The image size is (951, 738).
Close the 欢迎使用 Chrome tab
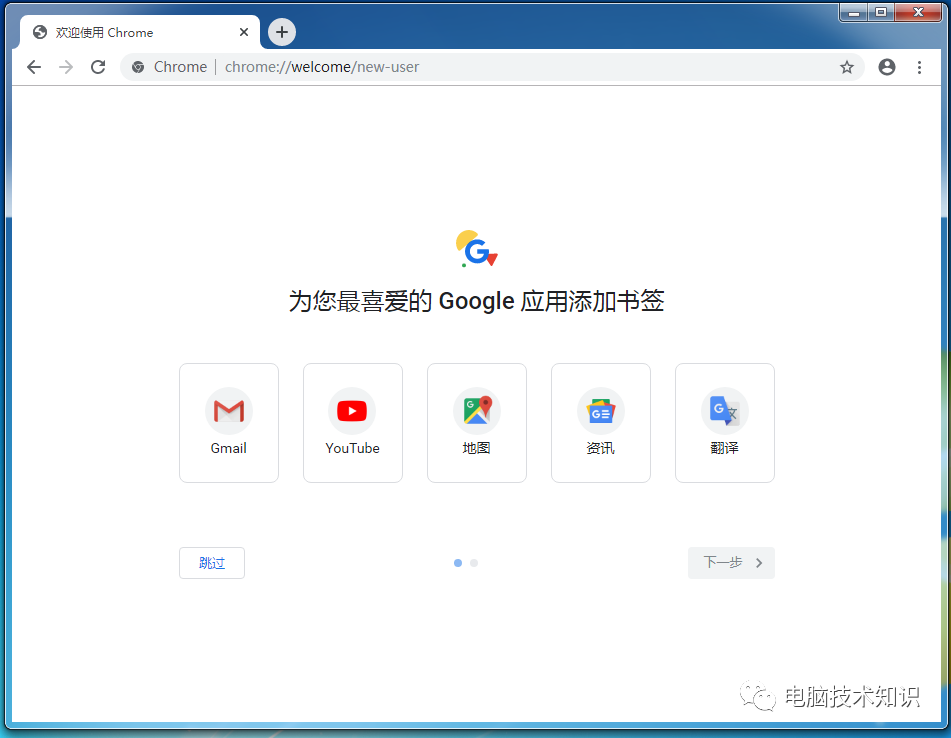(244, 32)
